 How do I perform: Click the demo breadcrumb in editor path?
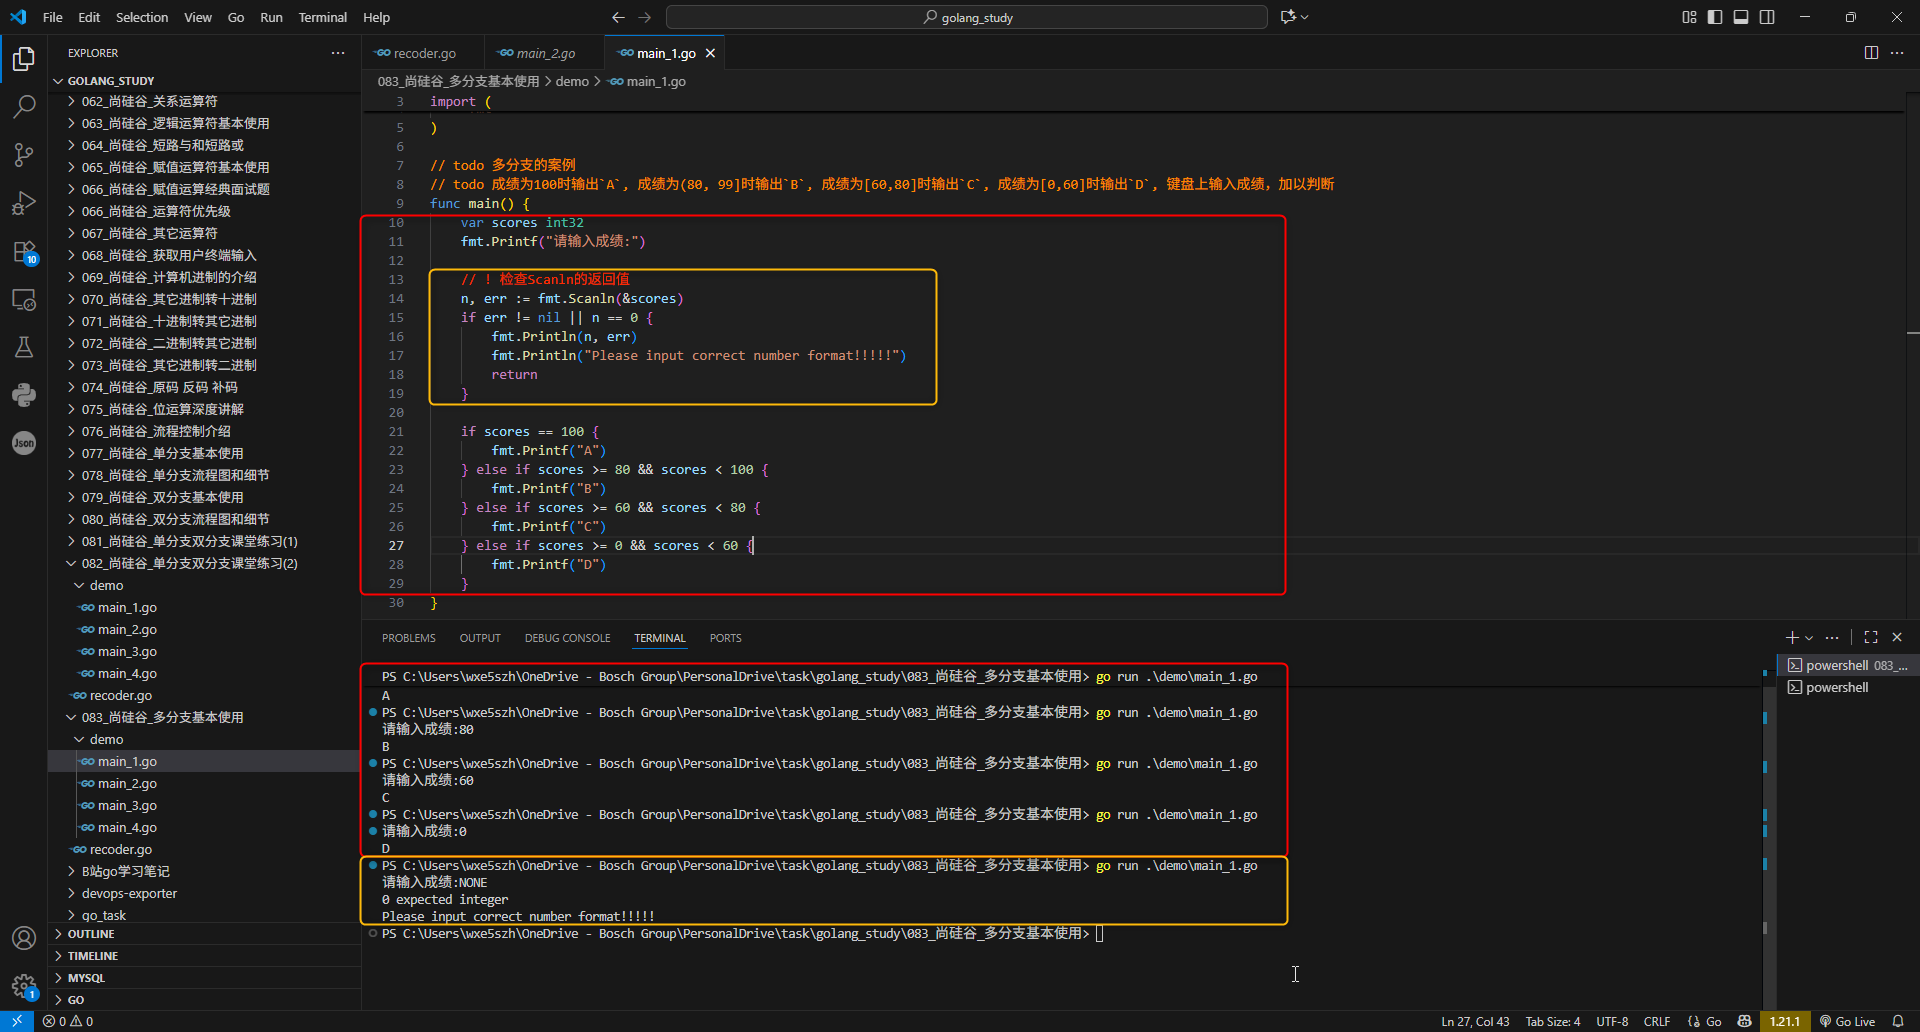pyautogui.click(x=572, y=81)
